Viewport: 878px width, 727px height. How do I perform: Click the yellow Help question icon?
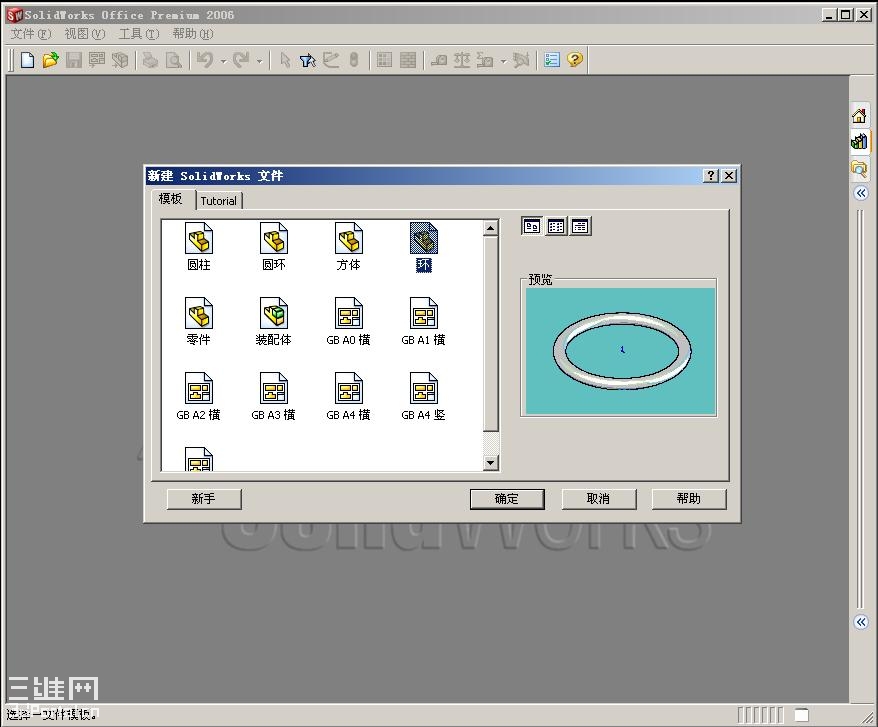575,59
